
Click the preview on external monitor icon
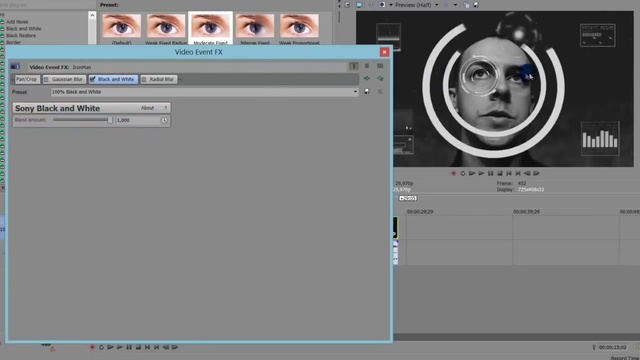tap(359, 5)
